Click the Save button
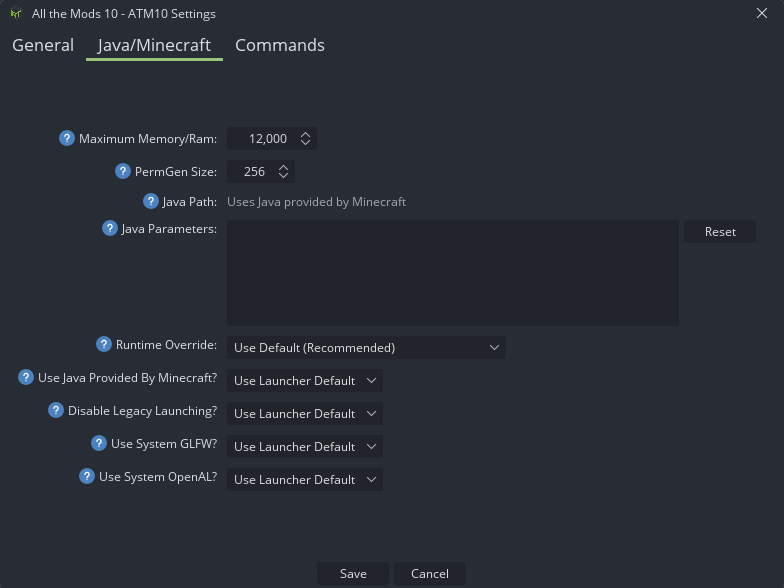Image resolution: width=784 pixels, height=588 pixels. [353, 574]
